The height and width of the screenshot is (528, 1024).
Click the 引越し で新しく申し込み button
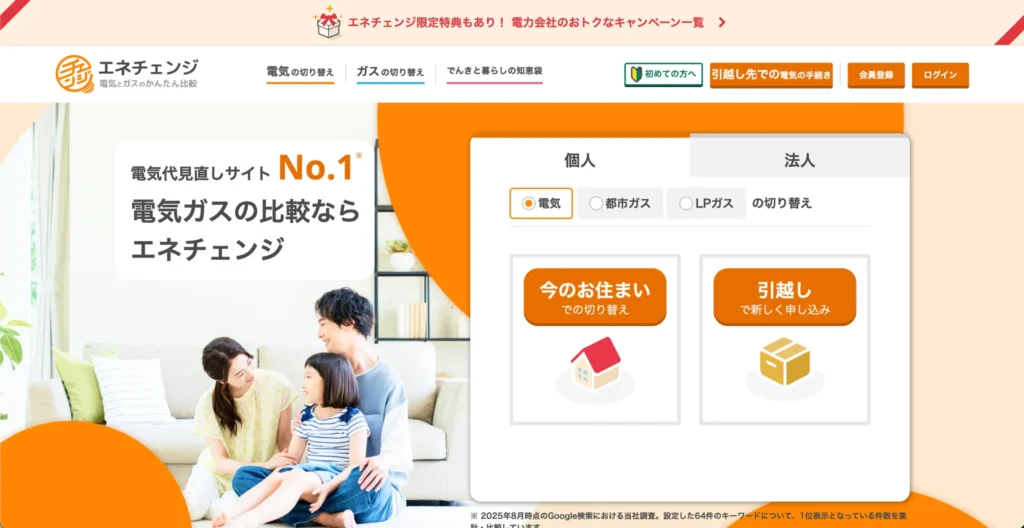pos(784,297)
